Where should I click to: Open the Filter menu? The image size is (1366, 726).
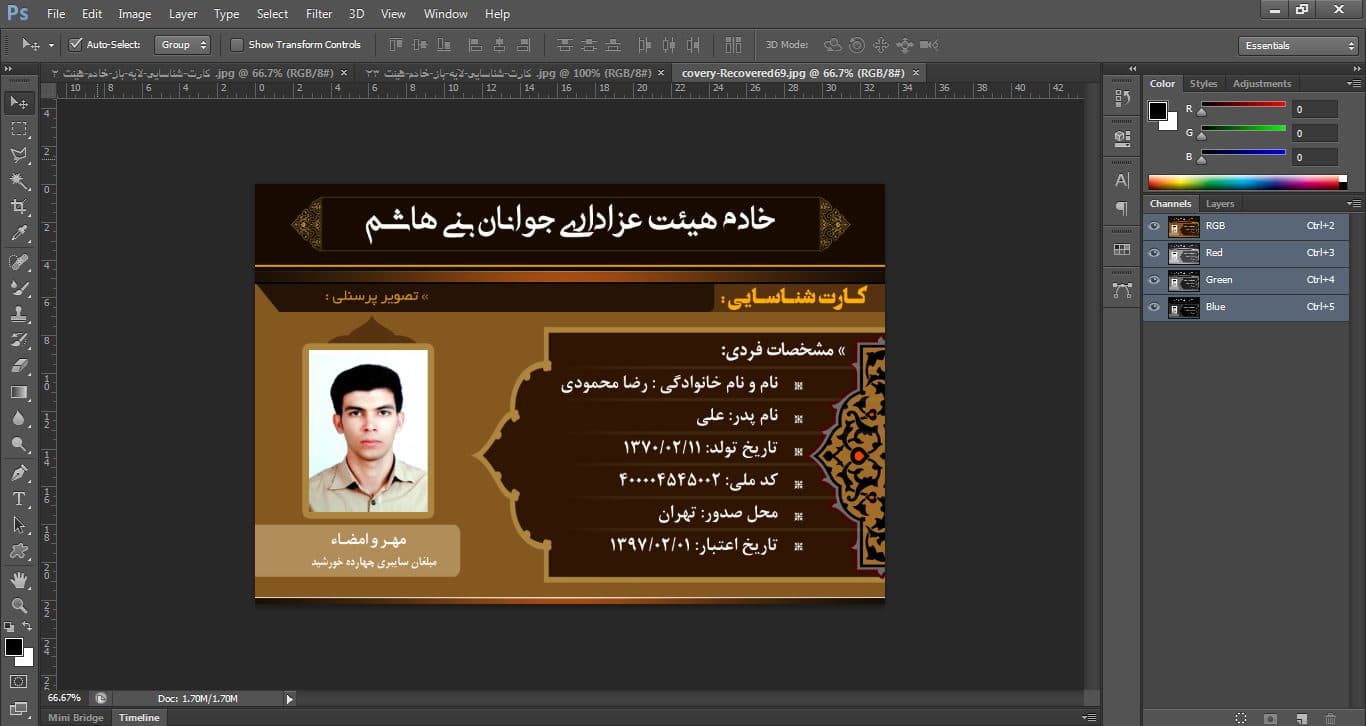319,14
